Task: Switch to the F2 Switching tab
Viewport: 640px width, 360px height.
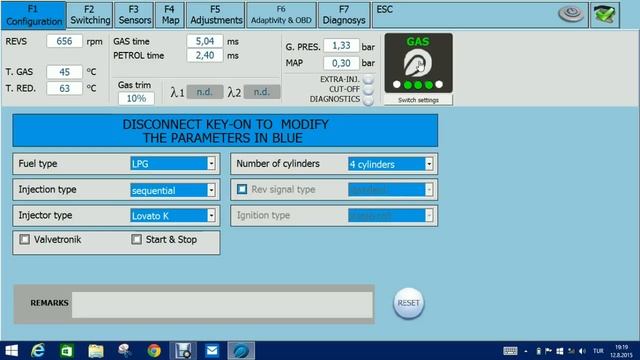Action: point(90,15)
